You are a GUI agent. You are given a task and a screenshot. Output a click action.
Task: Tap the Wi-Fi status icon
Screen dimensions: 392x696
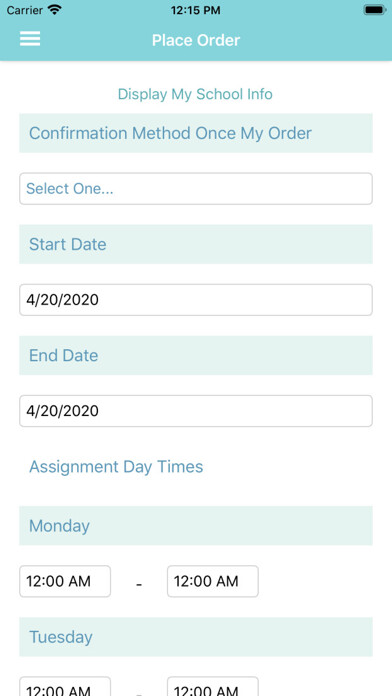pyautogui.click(x=55, y=10)
